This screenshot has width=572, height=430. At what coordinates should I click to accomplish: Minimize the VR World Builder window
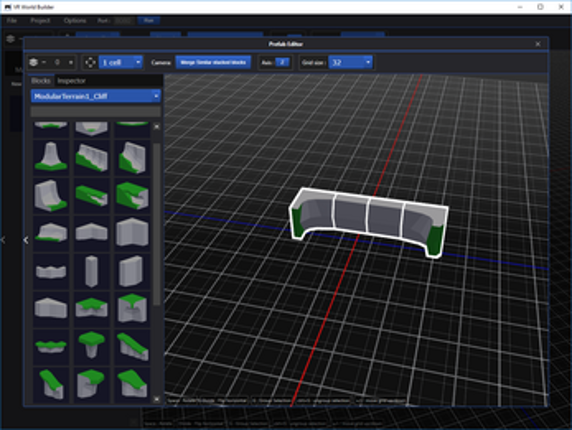520,7
